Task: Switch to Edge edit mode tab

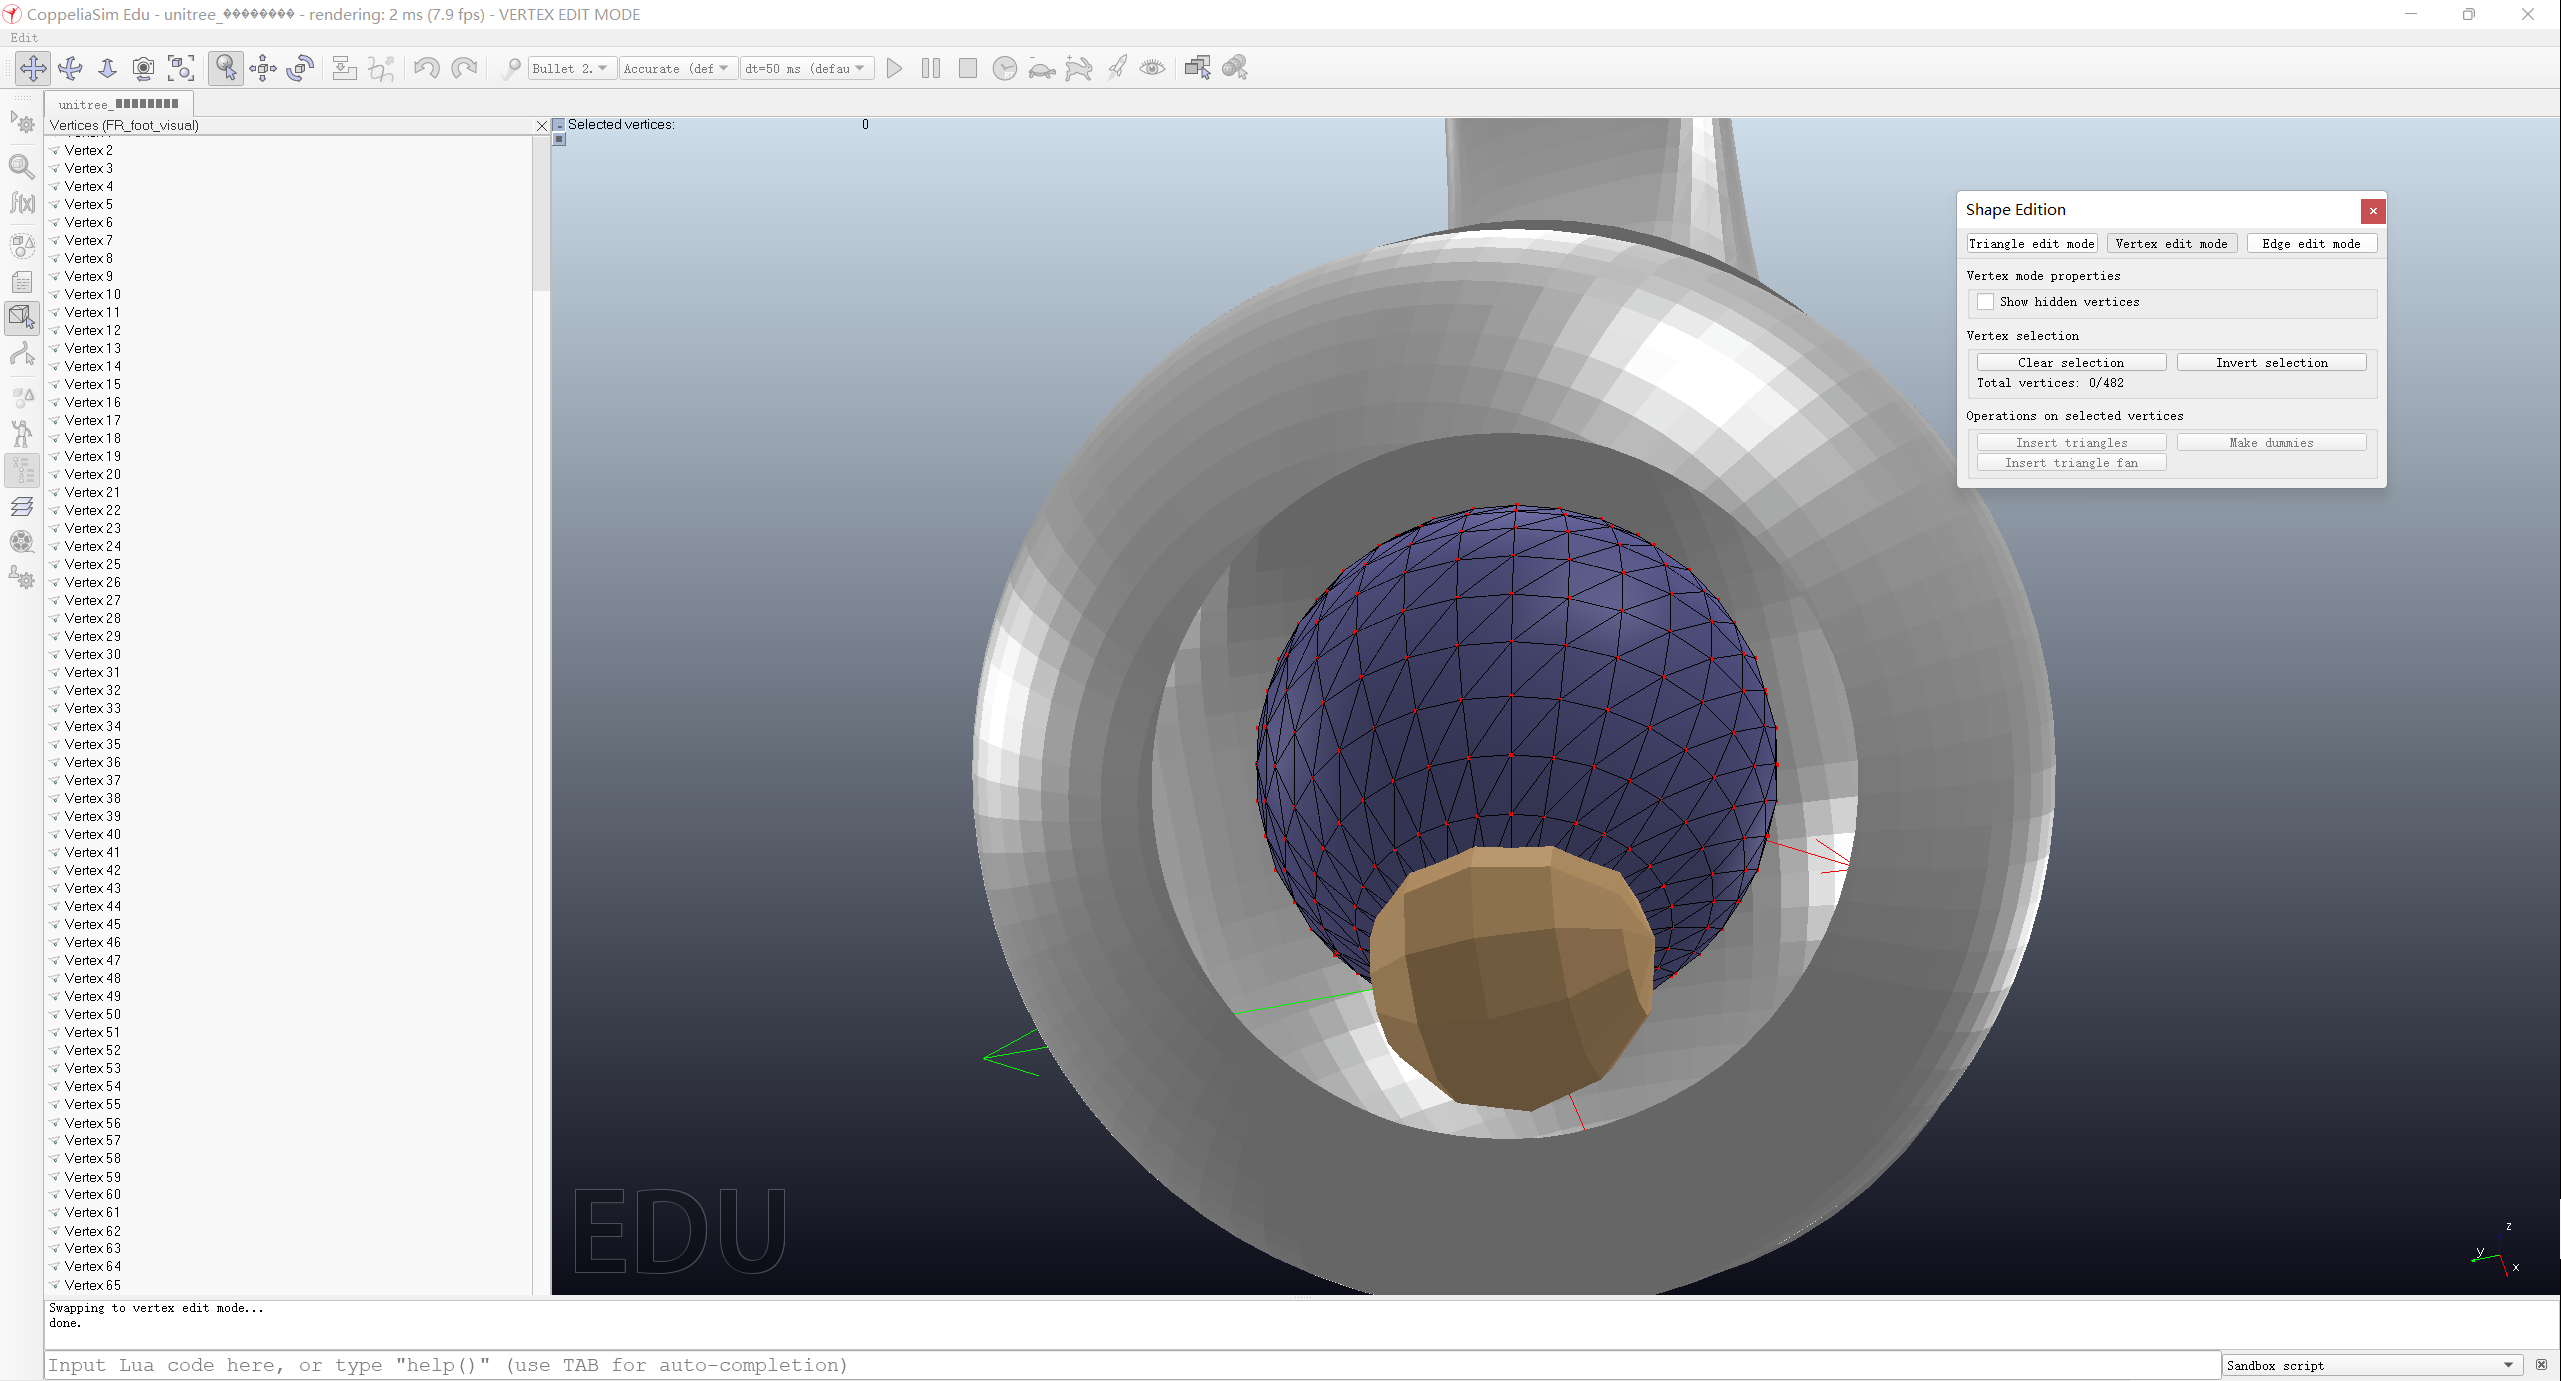Action: point(2308,243)
